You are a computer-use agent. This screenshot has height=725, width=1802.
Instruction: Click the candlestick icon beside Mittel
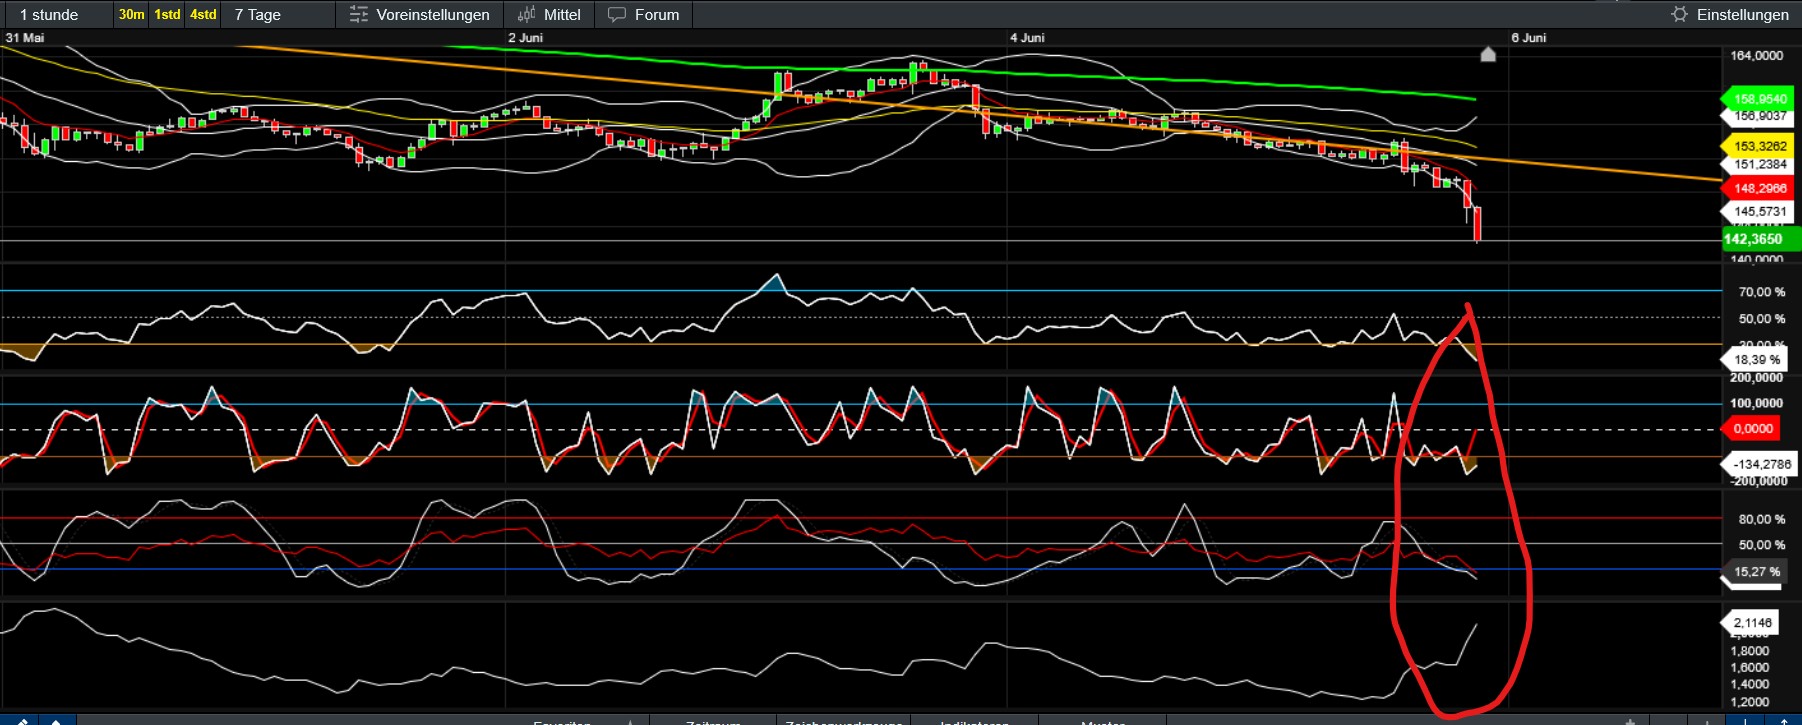526,15
